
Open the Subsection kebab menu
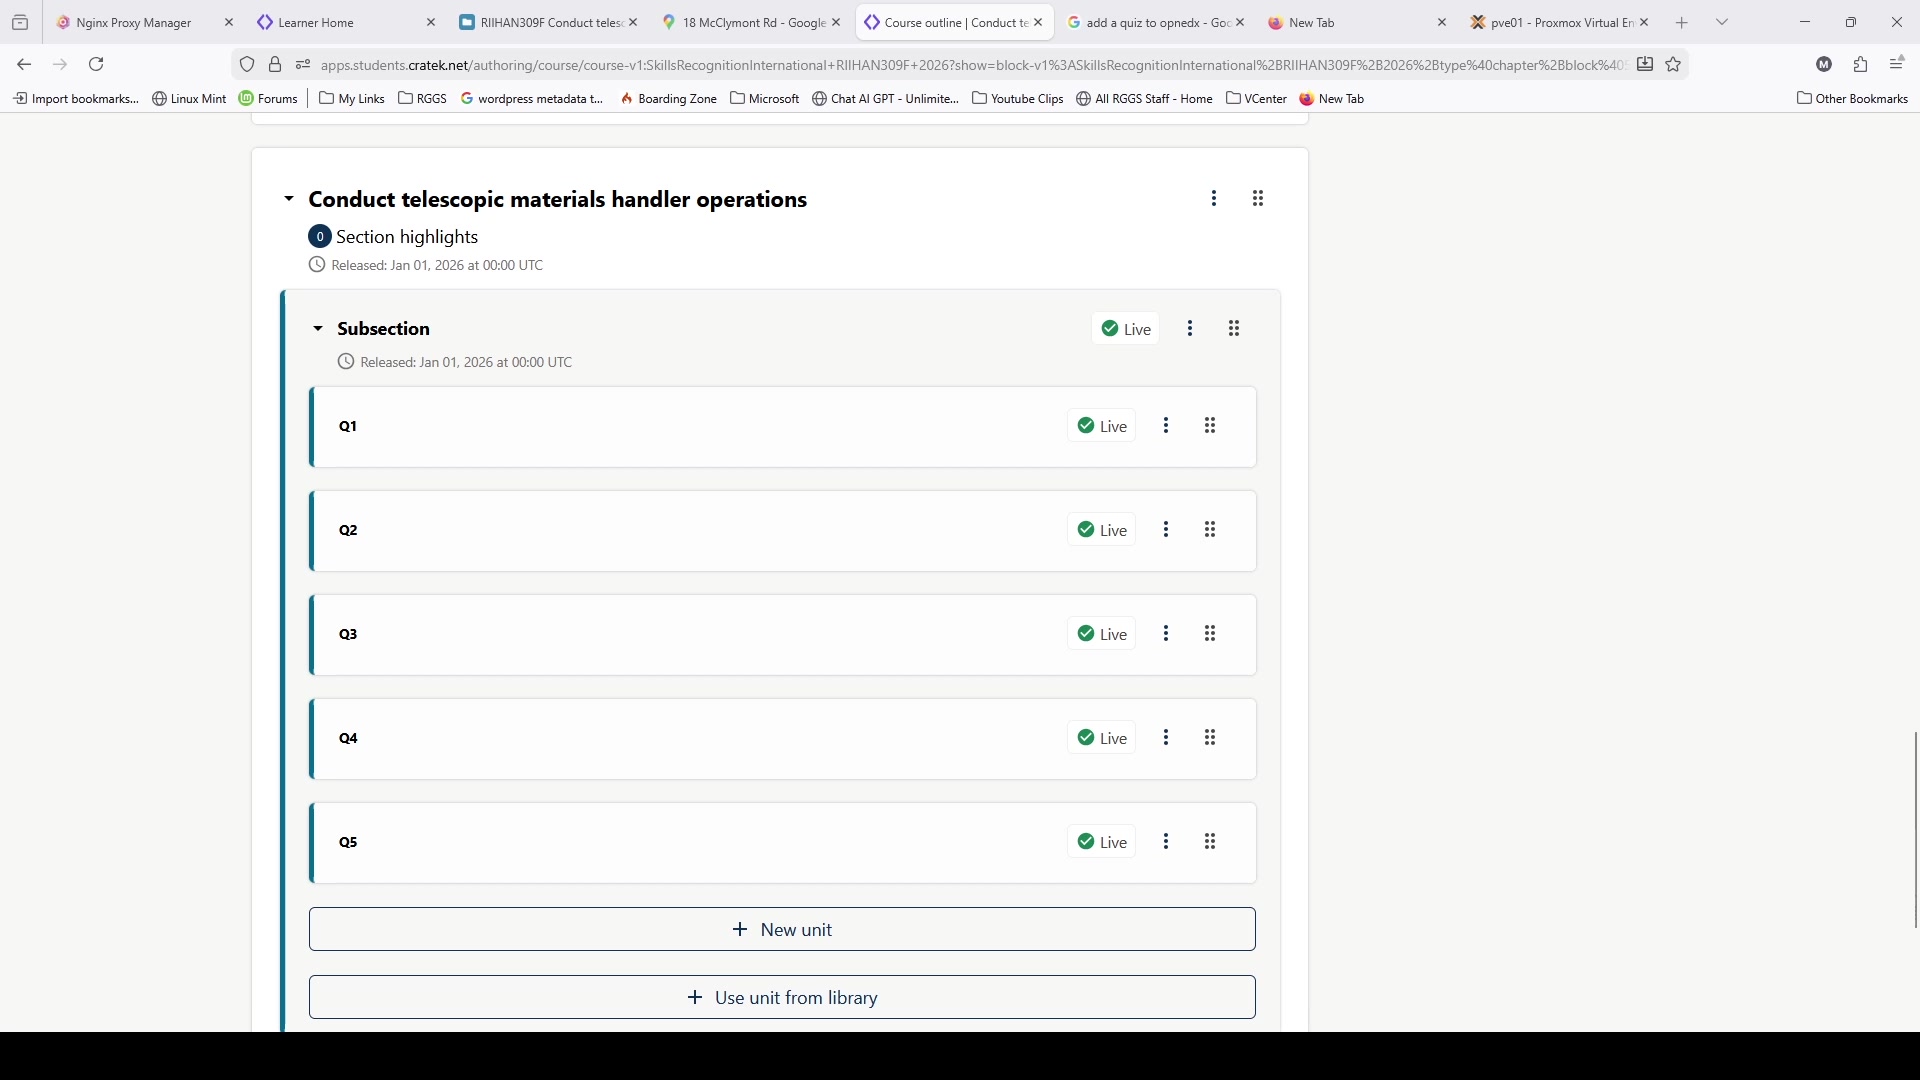[x=1190, y=329]
